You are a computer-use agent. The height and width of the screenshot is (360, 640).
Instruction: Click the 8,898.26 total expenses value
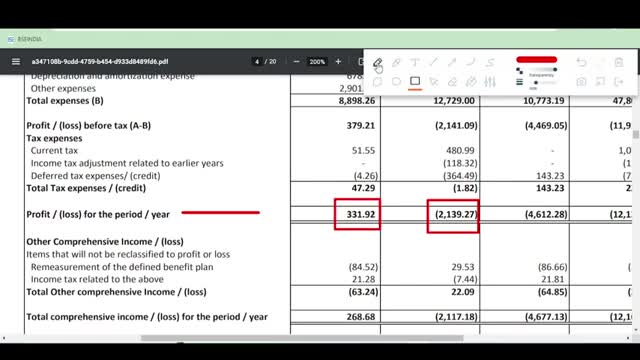click(357, 100)
